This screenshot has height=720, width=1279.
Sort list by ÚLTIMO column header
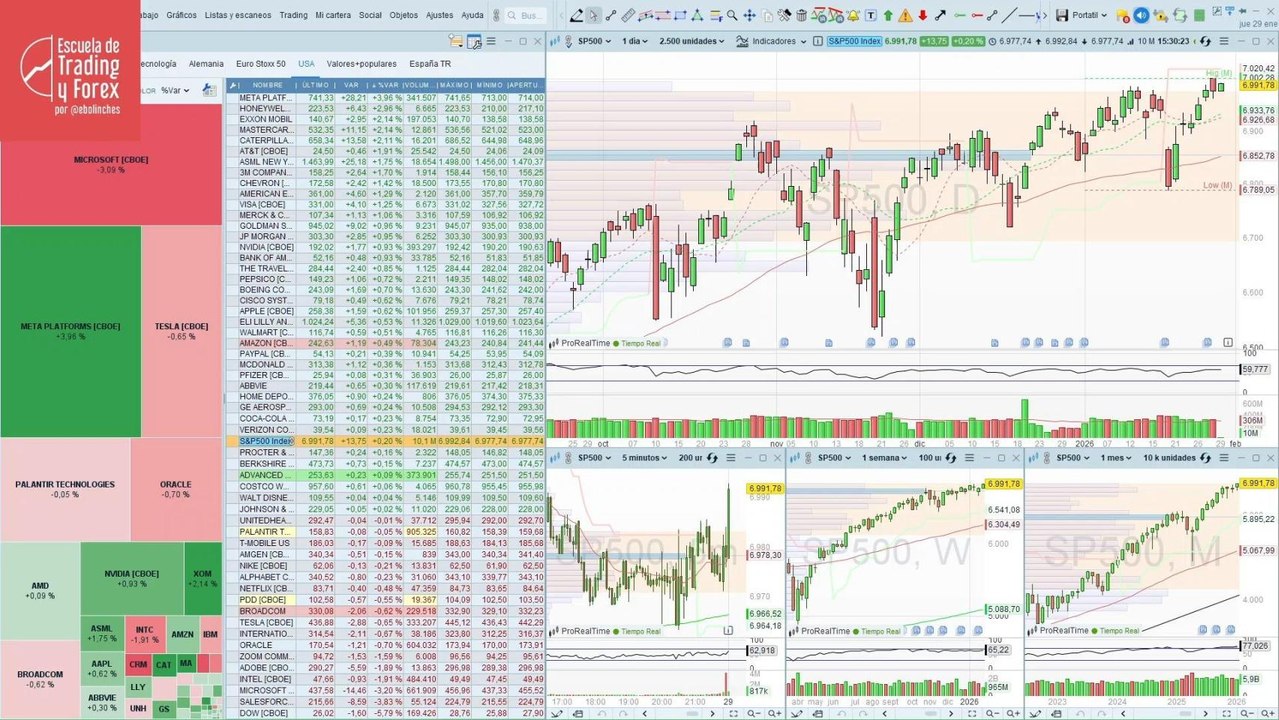(x=315, y=85)
